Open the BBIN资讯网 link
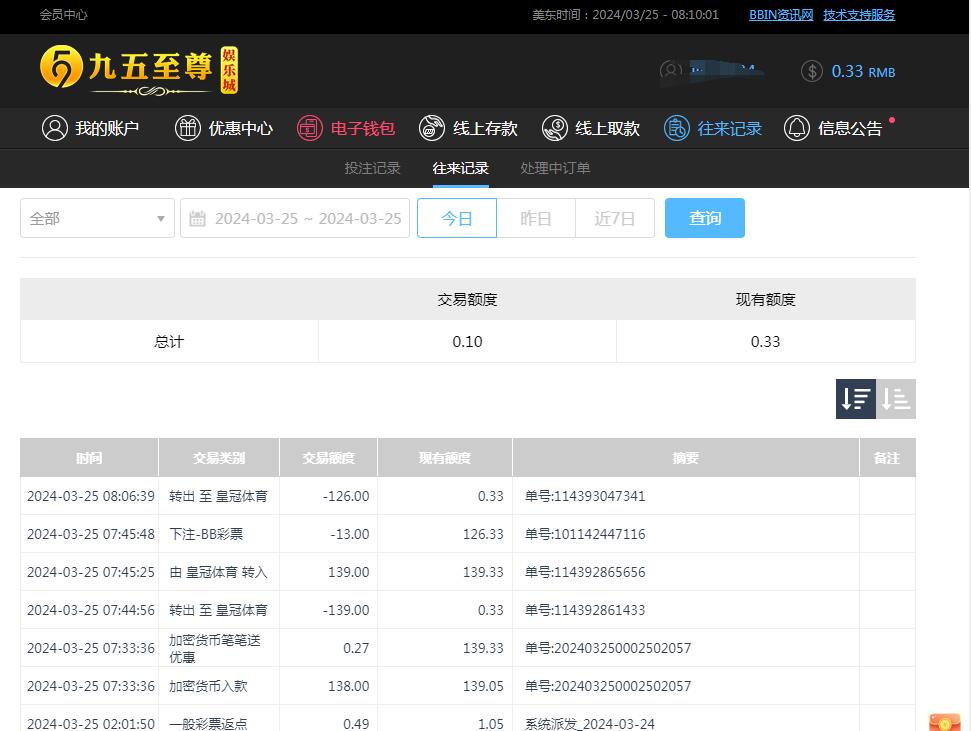This screenshot has width=971, height=731. click(781, 15)
